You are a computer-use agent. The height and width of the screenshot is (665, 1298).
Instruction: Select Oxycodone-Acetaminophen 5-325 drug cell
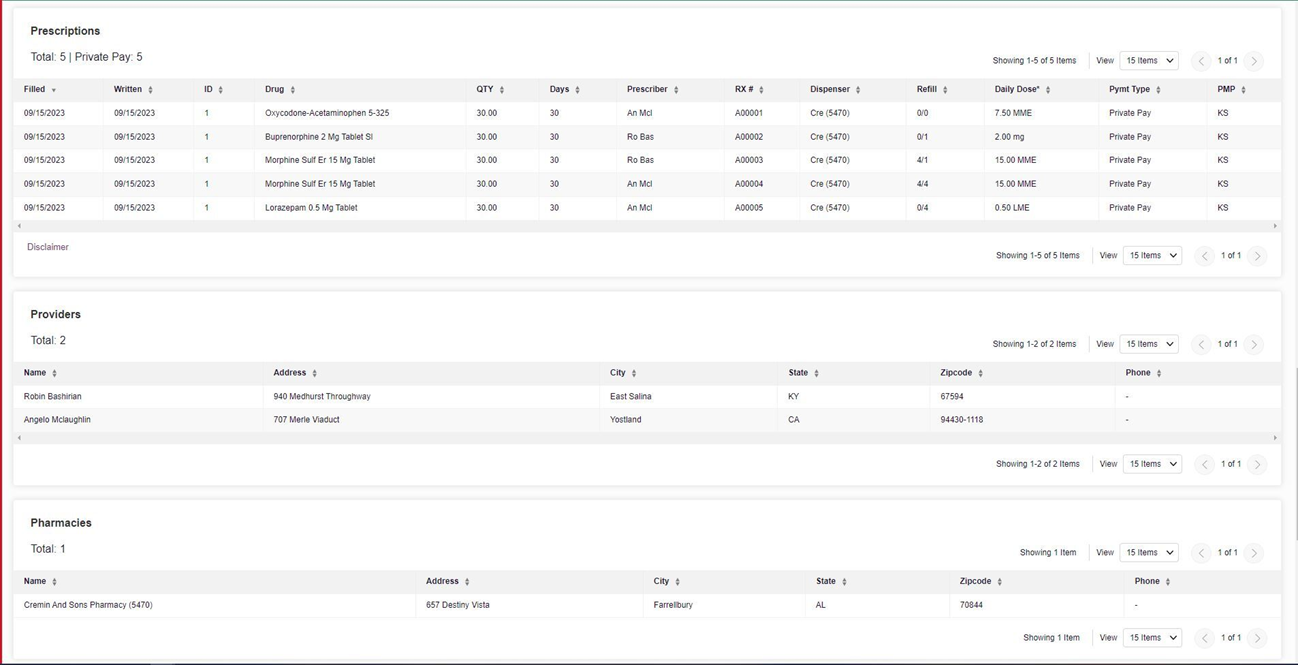[x=327, y=113]
